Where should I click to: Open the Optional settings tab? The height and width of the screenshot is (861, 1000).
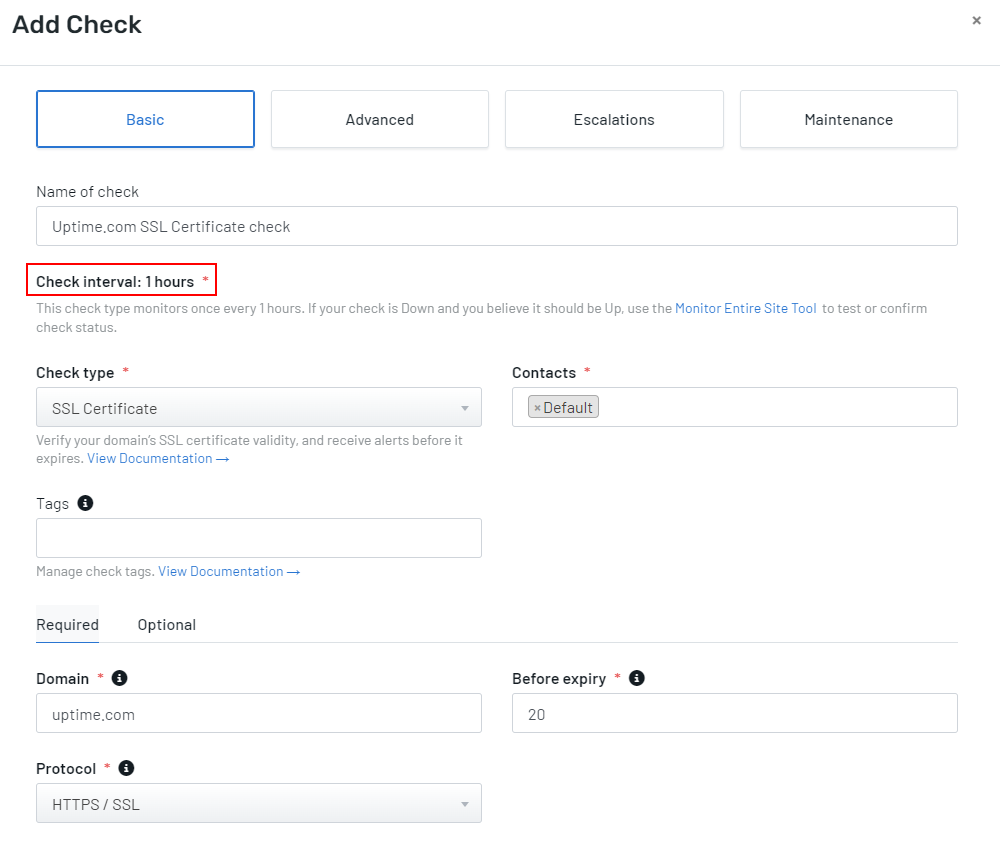click(x=166, y=624)
